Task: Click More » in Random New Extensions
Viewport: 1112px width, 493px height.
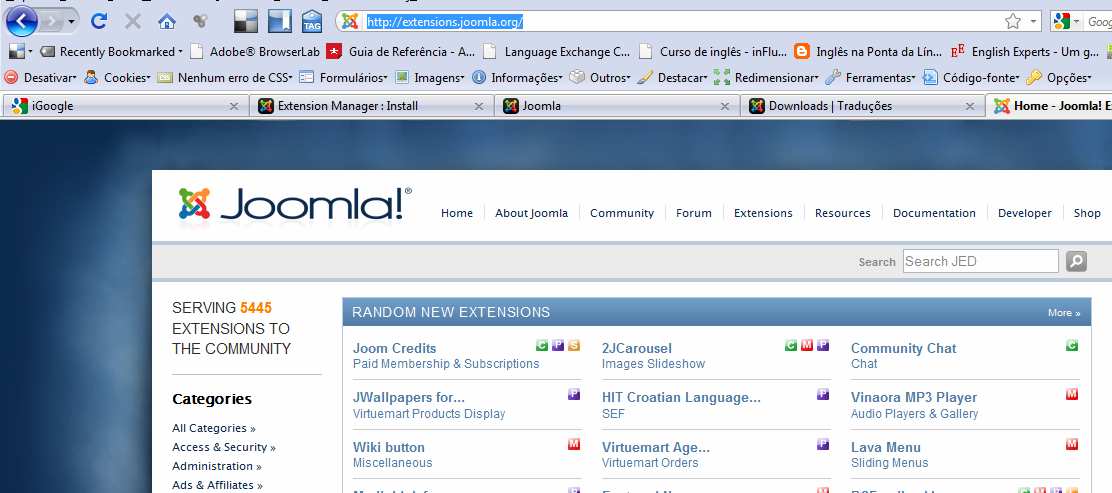Action: pyautogui.click(x=1064, y=312)
